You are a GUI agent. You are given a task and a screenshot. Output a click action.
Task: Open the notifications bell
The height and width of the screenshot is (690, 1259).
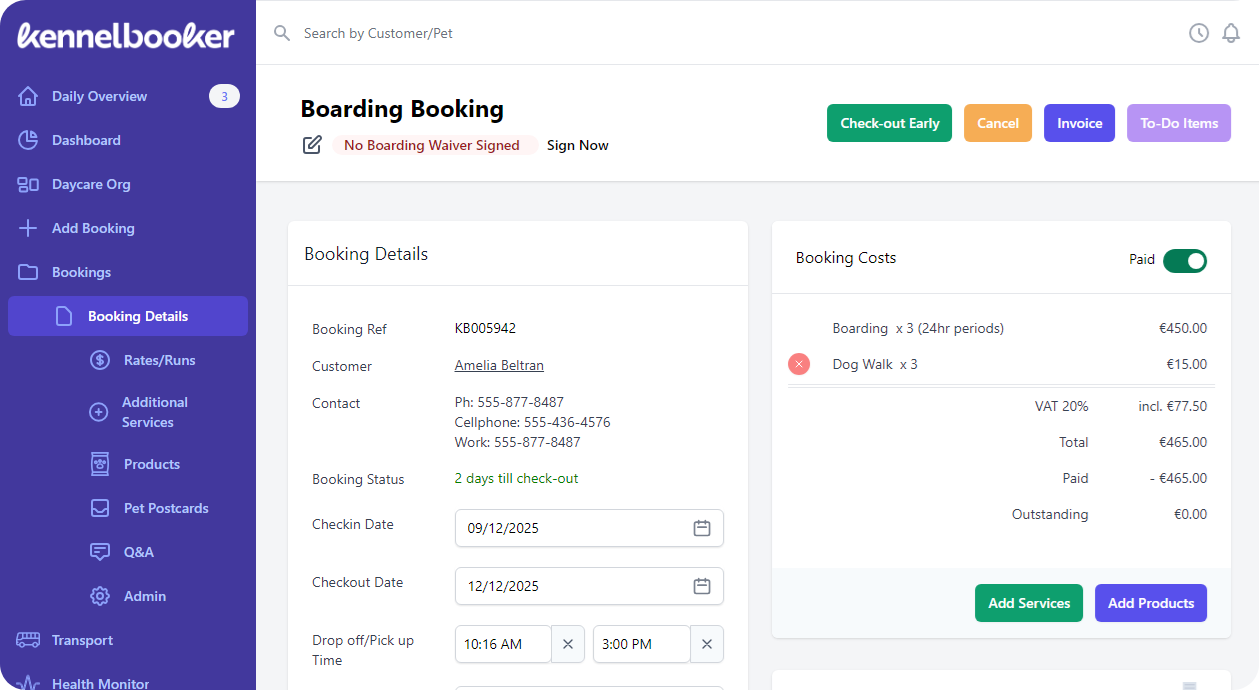click(x=1231, y=33)
